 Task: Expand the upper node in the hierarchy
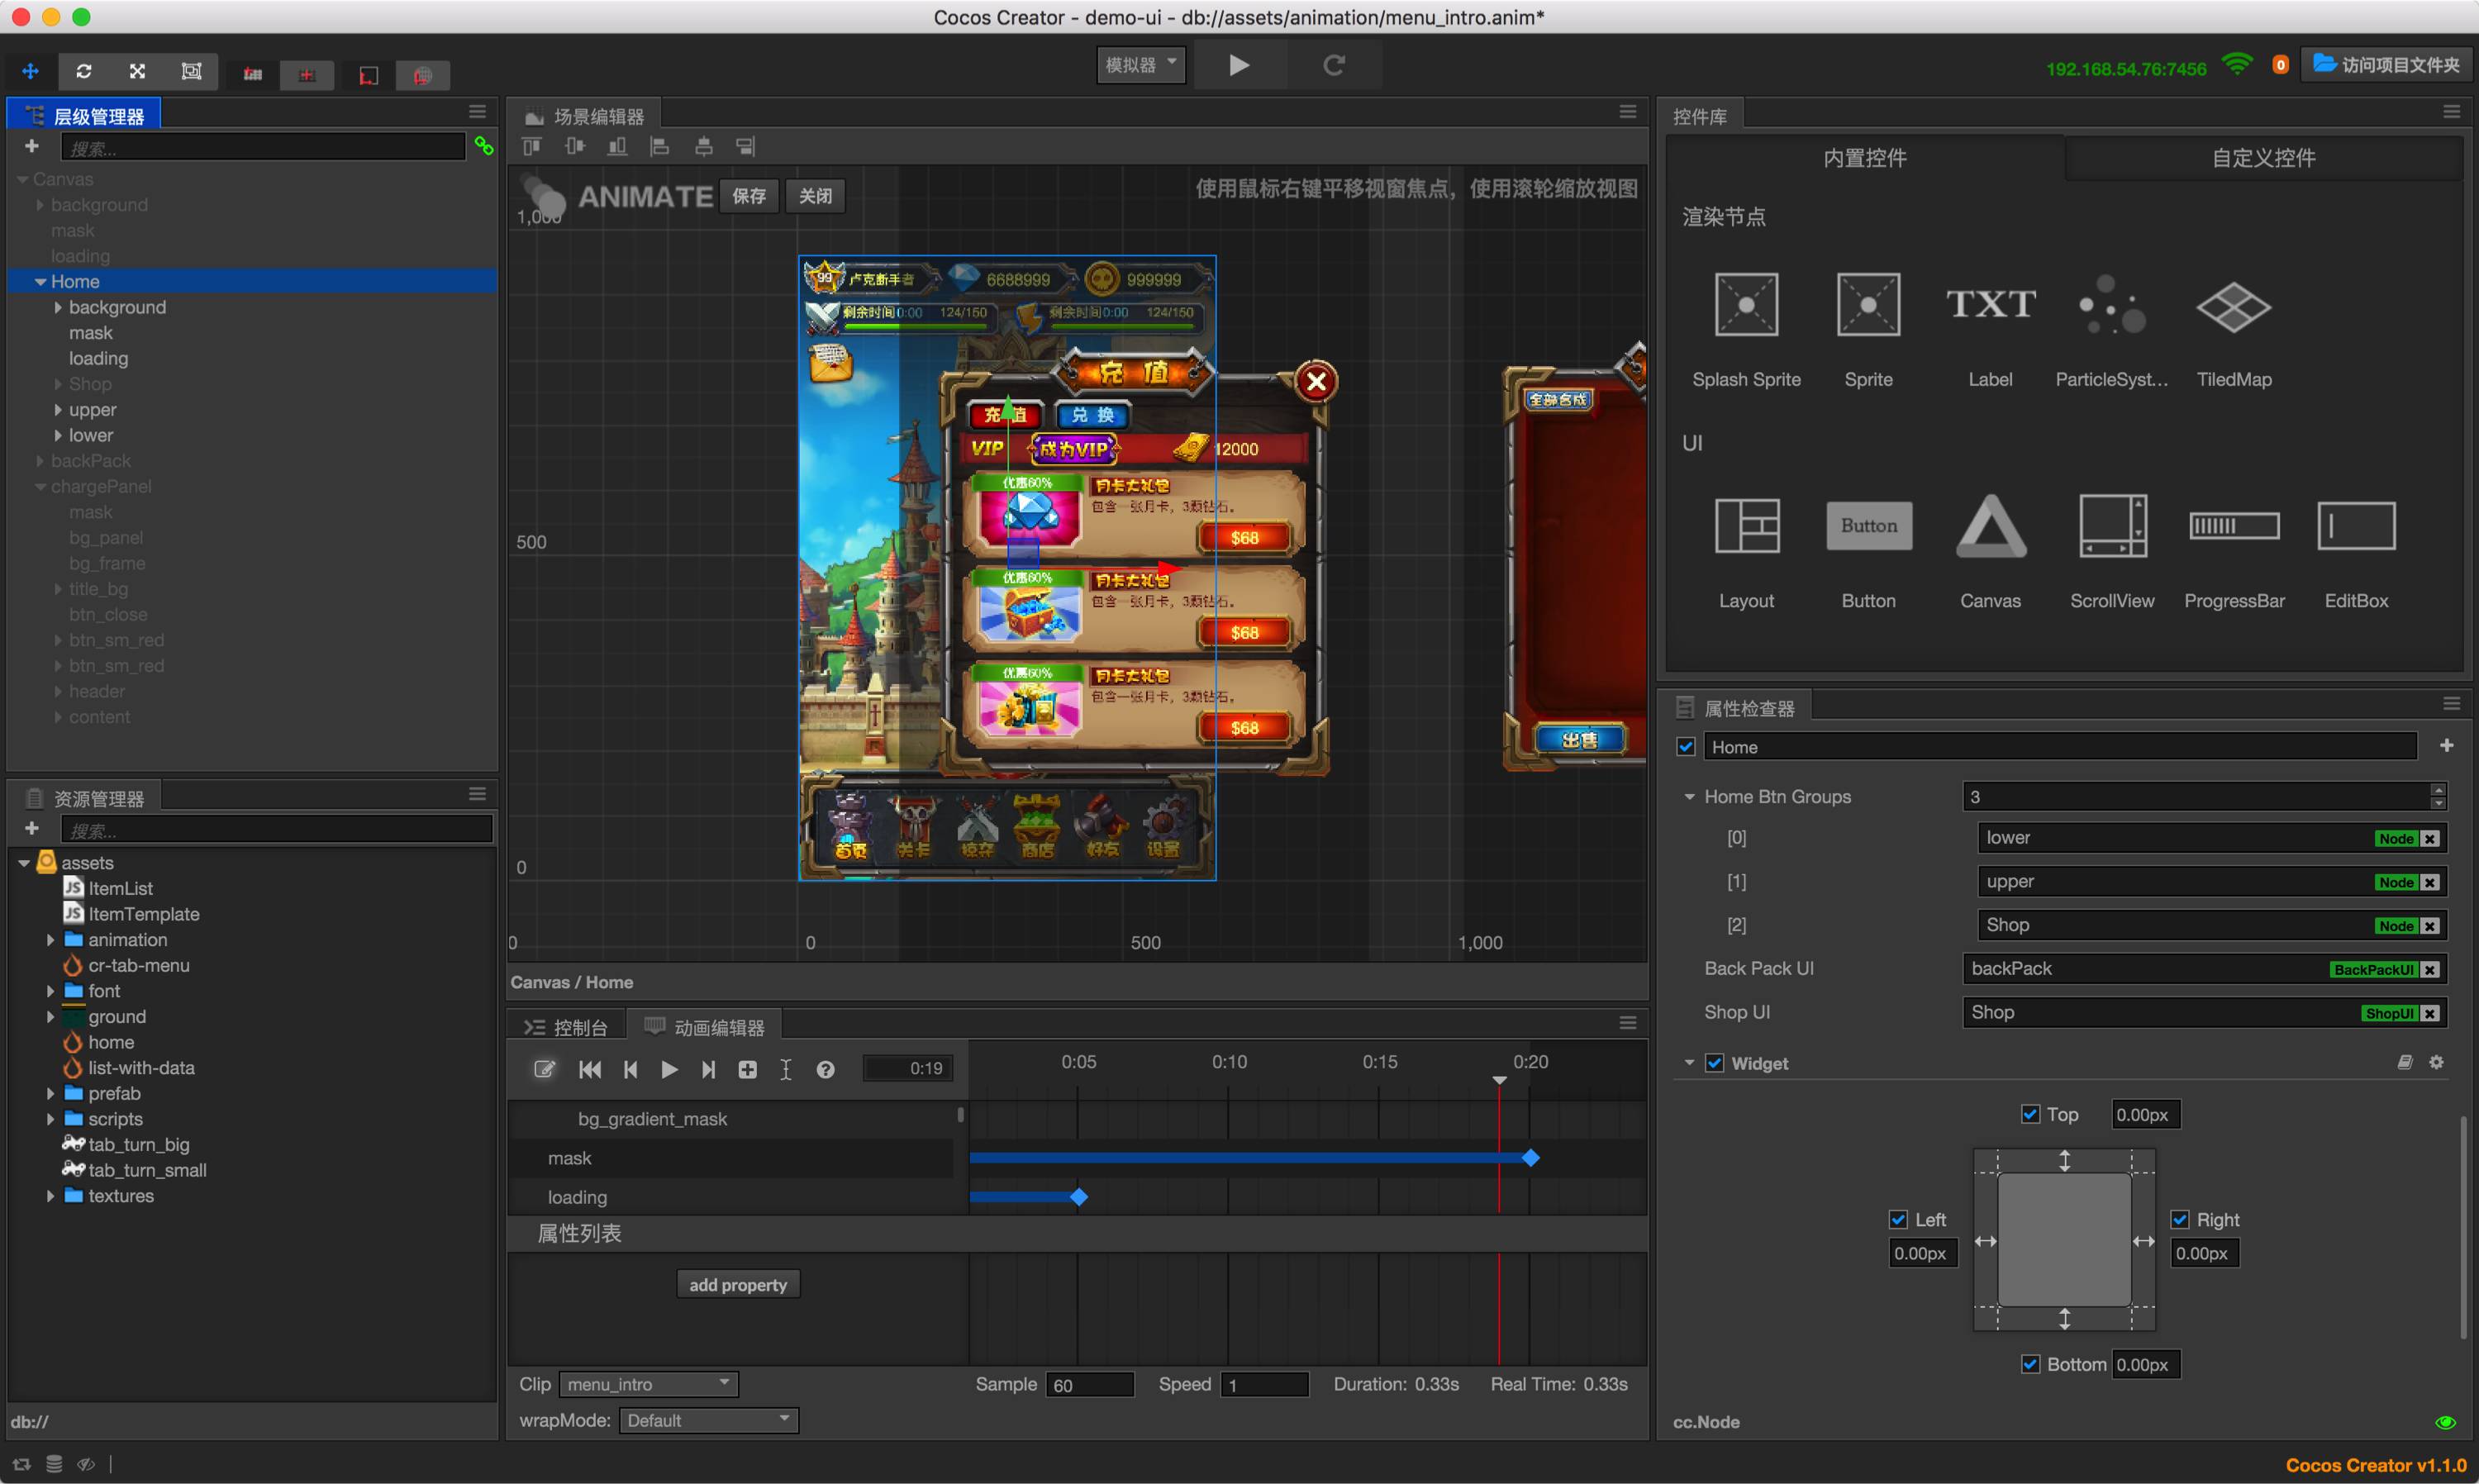tap(58, 410)
